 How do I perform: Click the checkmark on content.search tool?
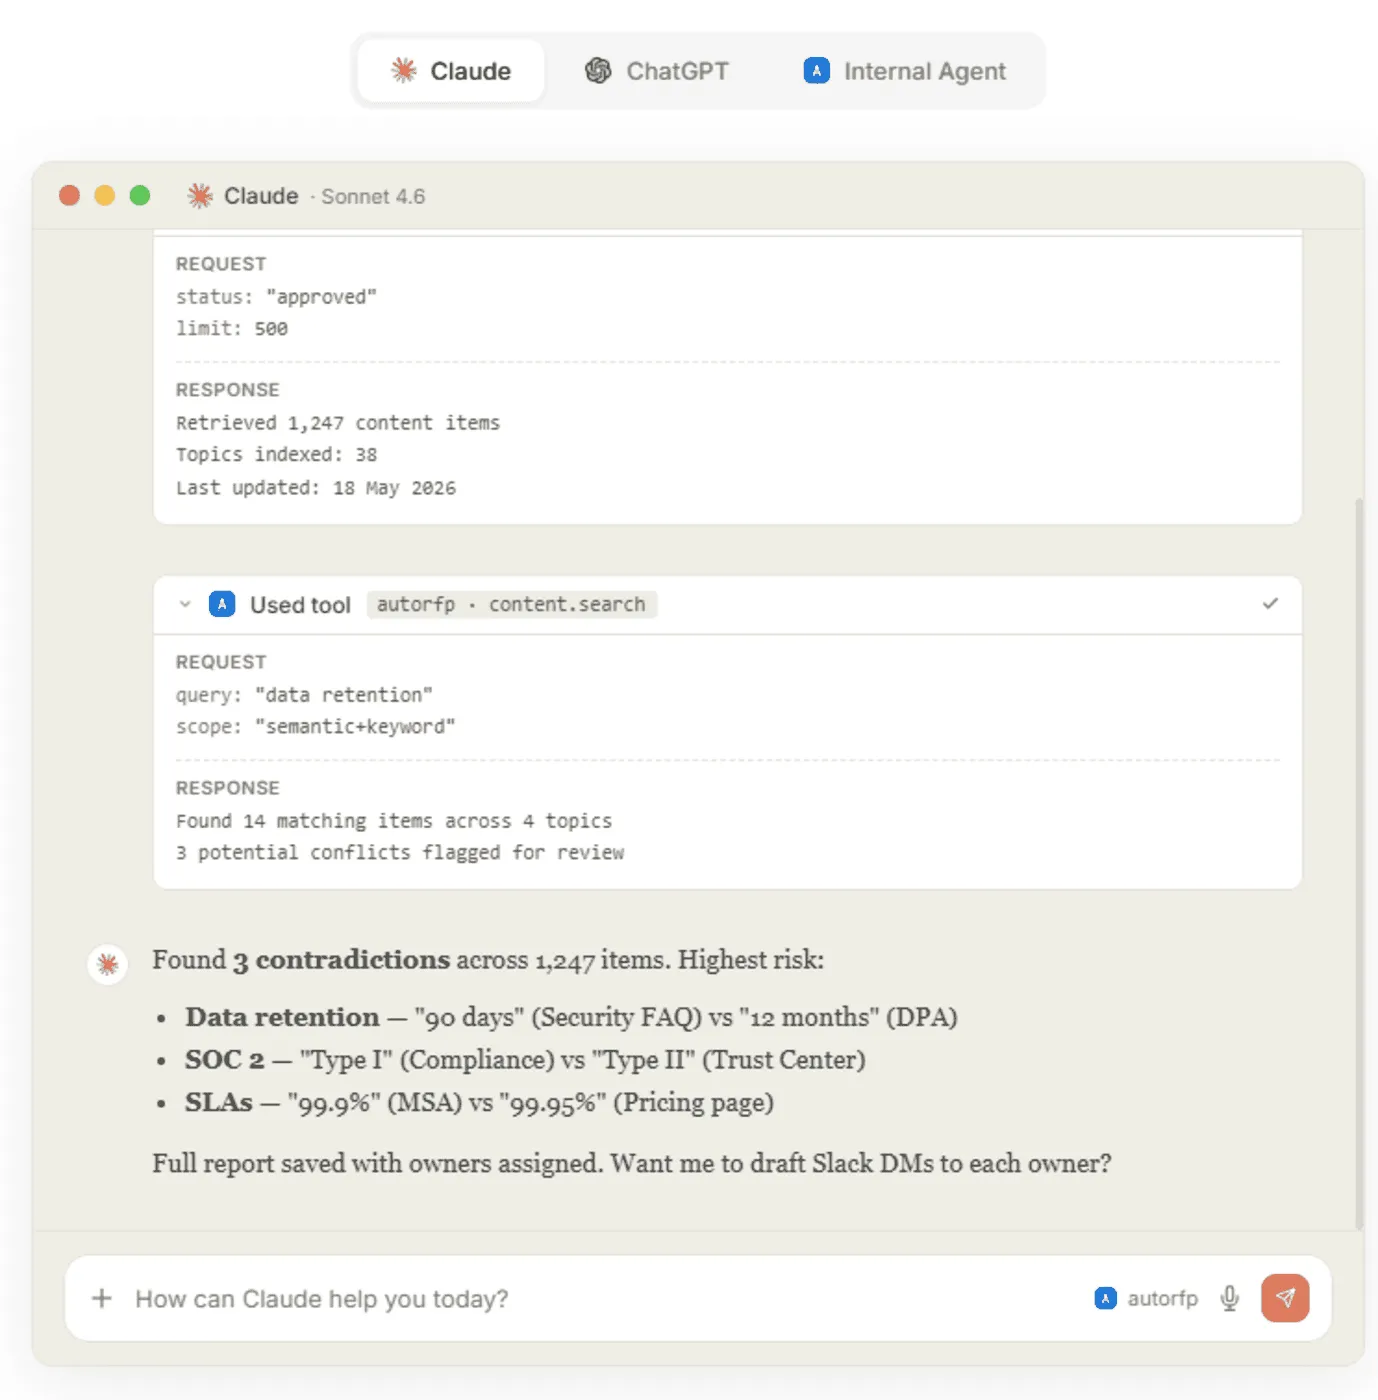point(1270,603)
